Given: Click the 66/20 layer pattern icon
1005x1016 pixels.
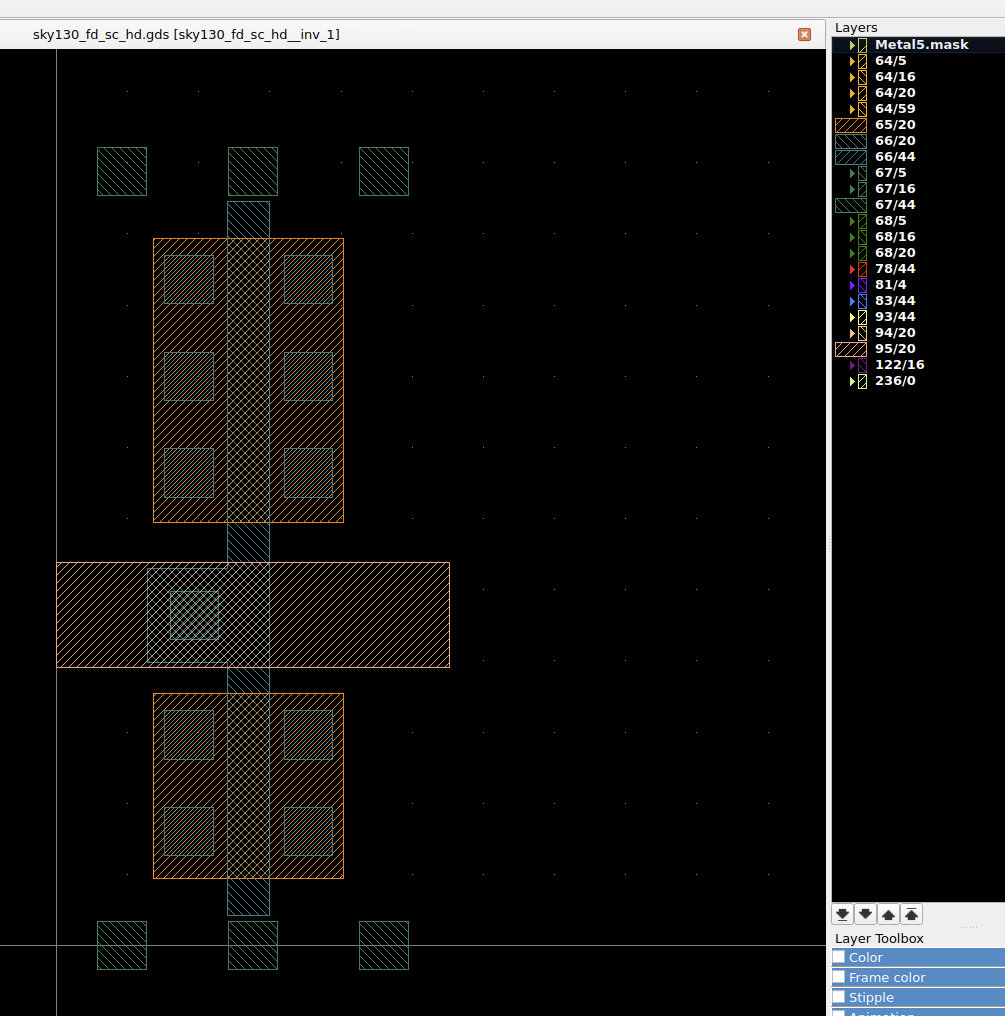Looking at the screenshot, I should pyautogui.click(x=850, y=141).
